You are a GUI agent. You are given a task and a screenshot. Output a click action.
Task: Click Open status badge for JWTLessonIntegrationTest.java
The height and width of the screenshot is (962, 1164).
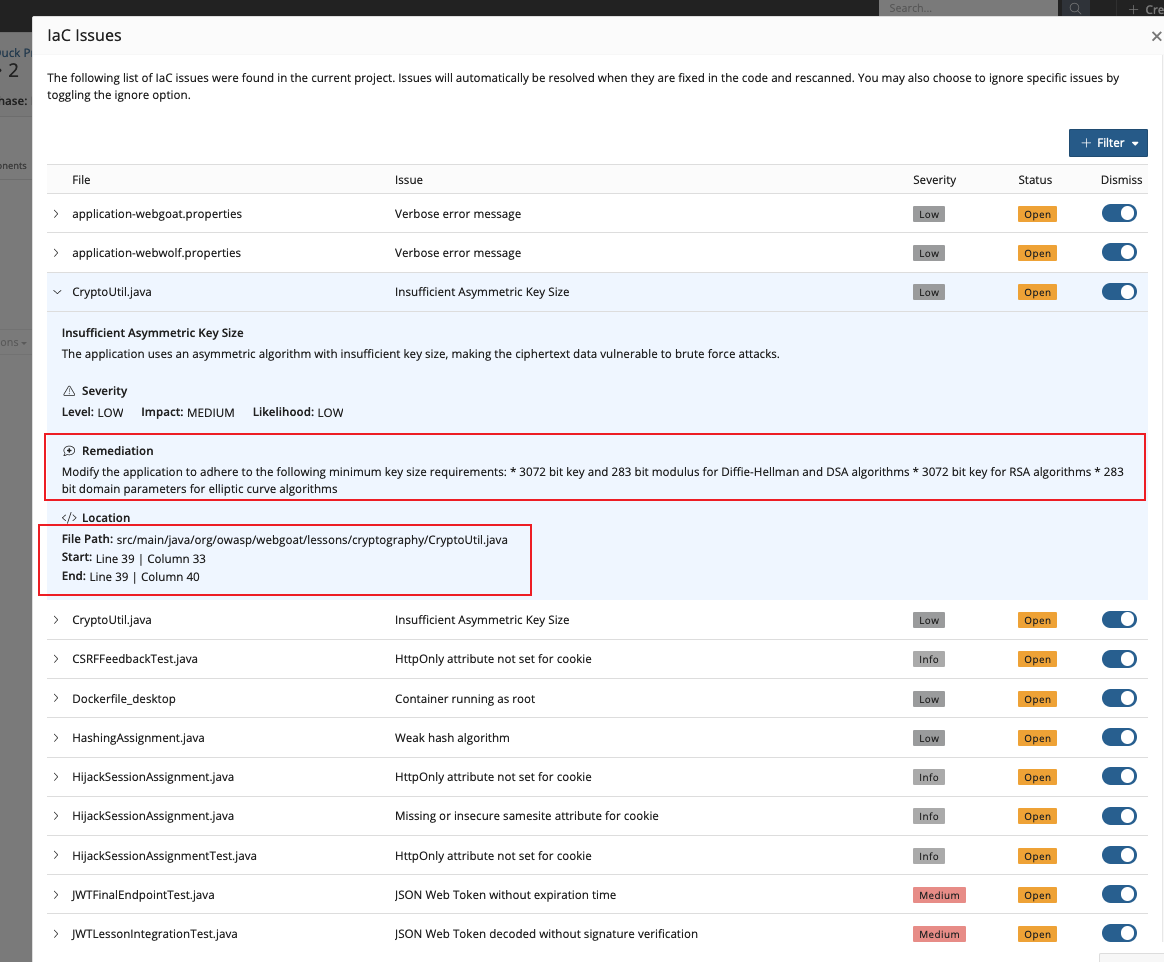(1037, 935)
